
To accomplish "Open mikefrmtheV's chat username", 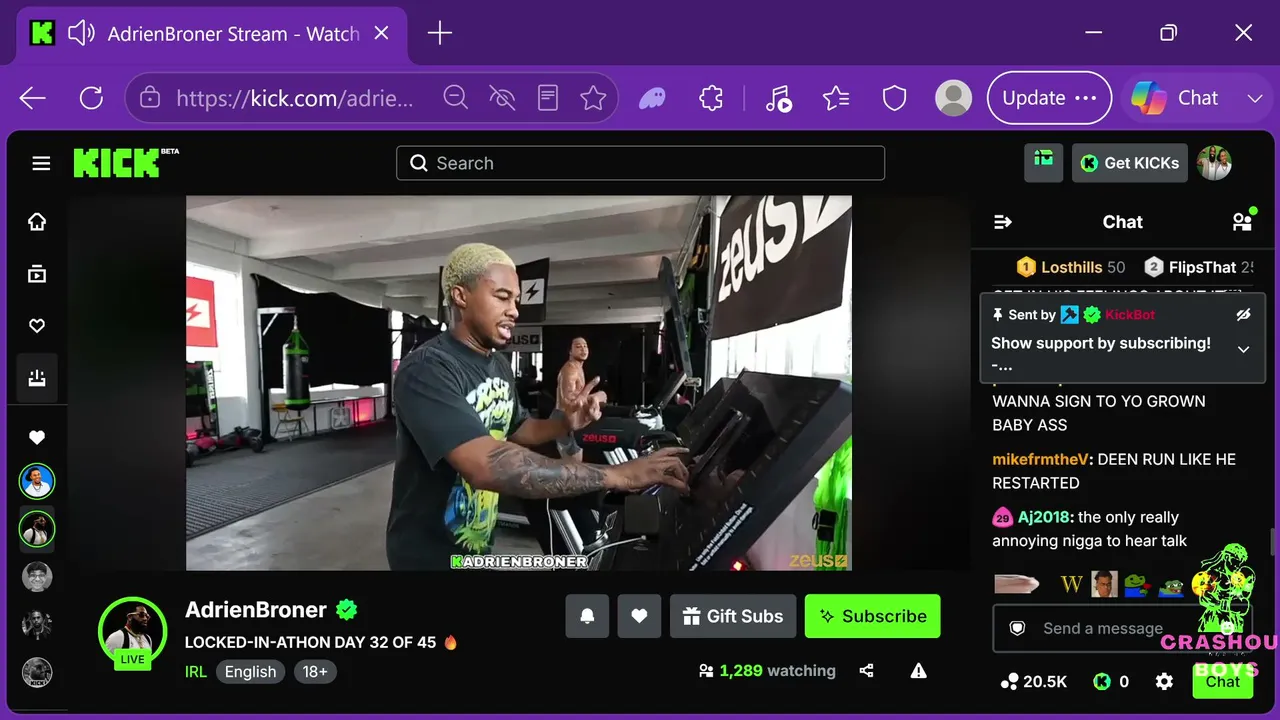I will 1040,460.
